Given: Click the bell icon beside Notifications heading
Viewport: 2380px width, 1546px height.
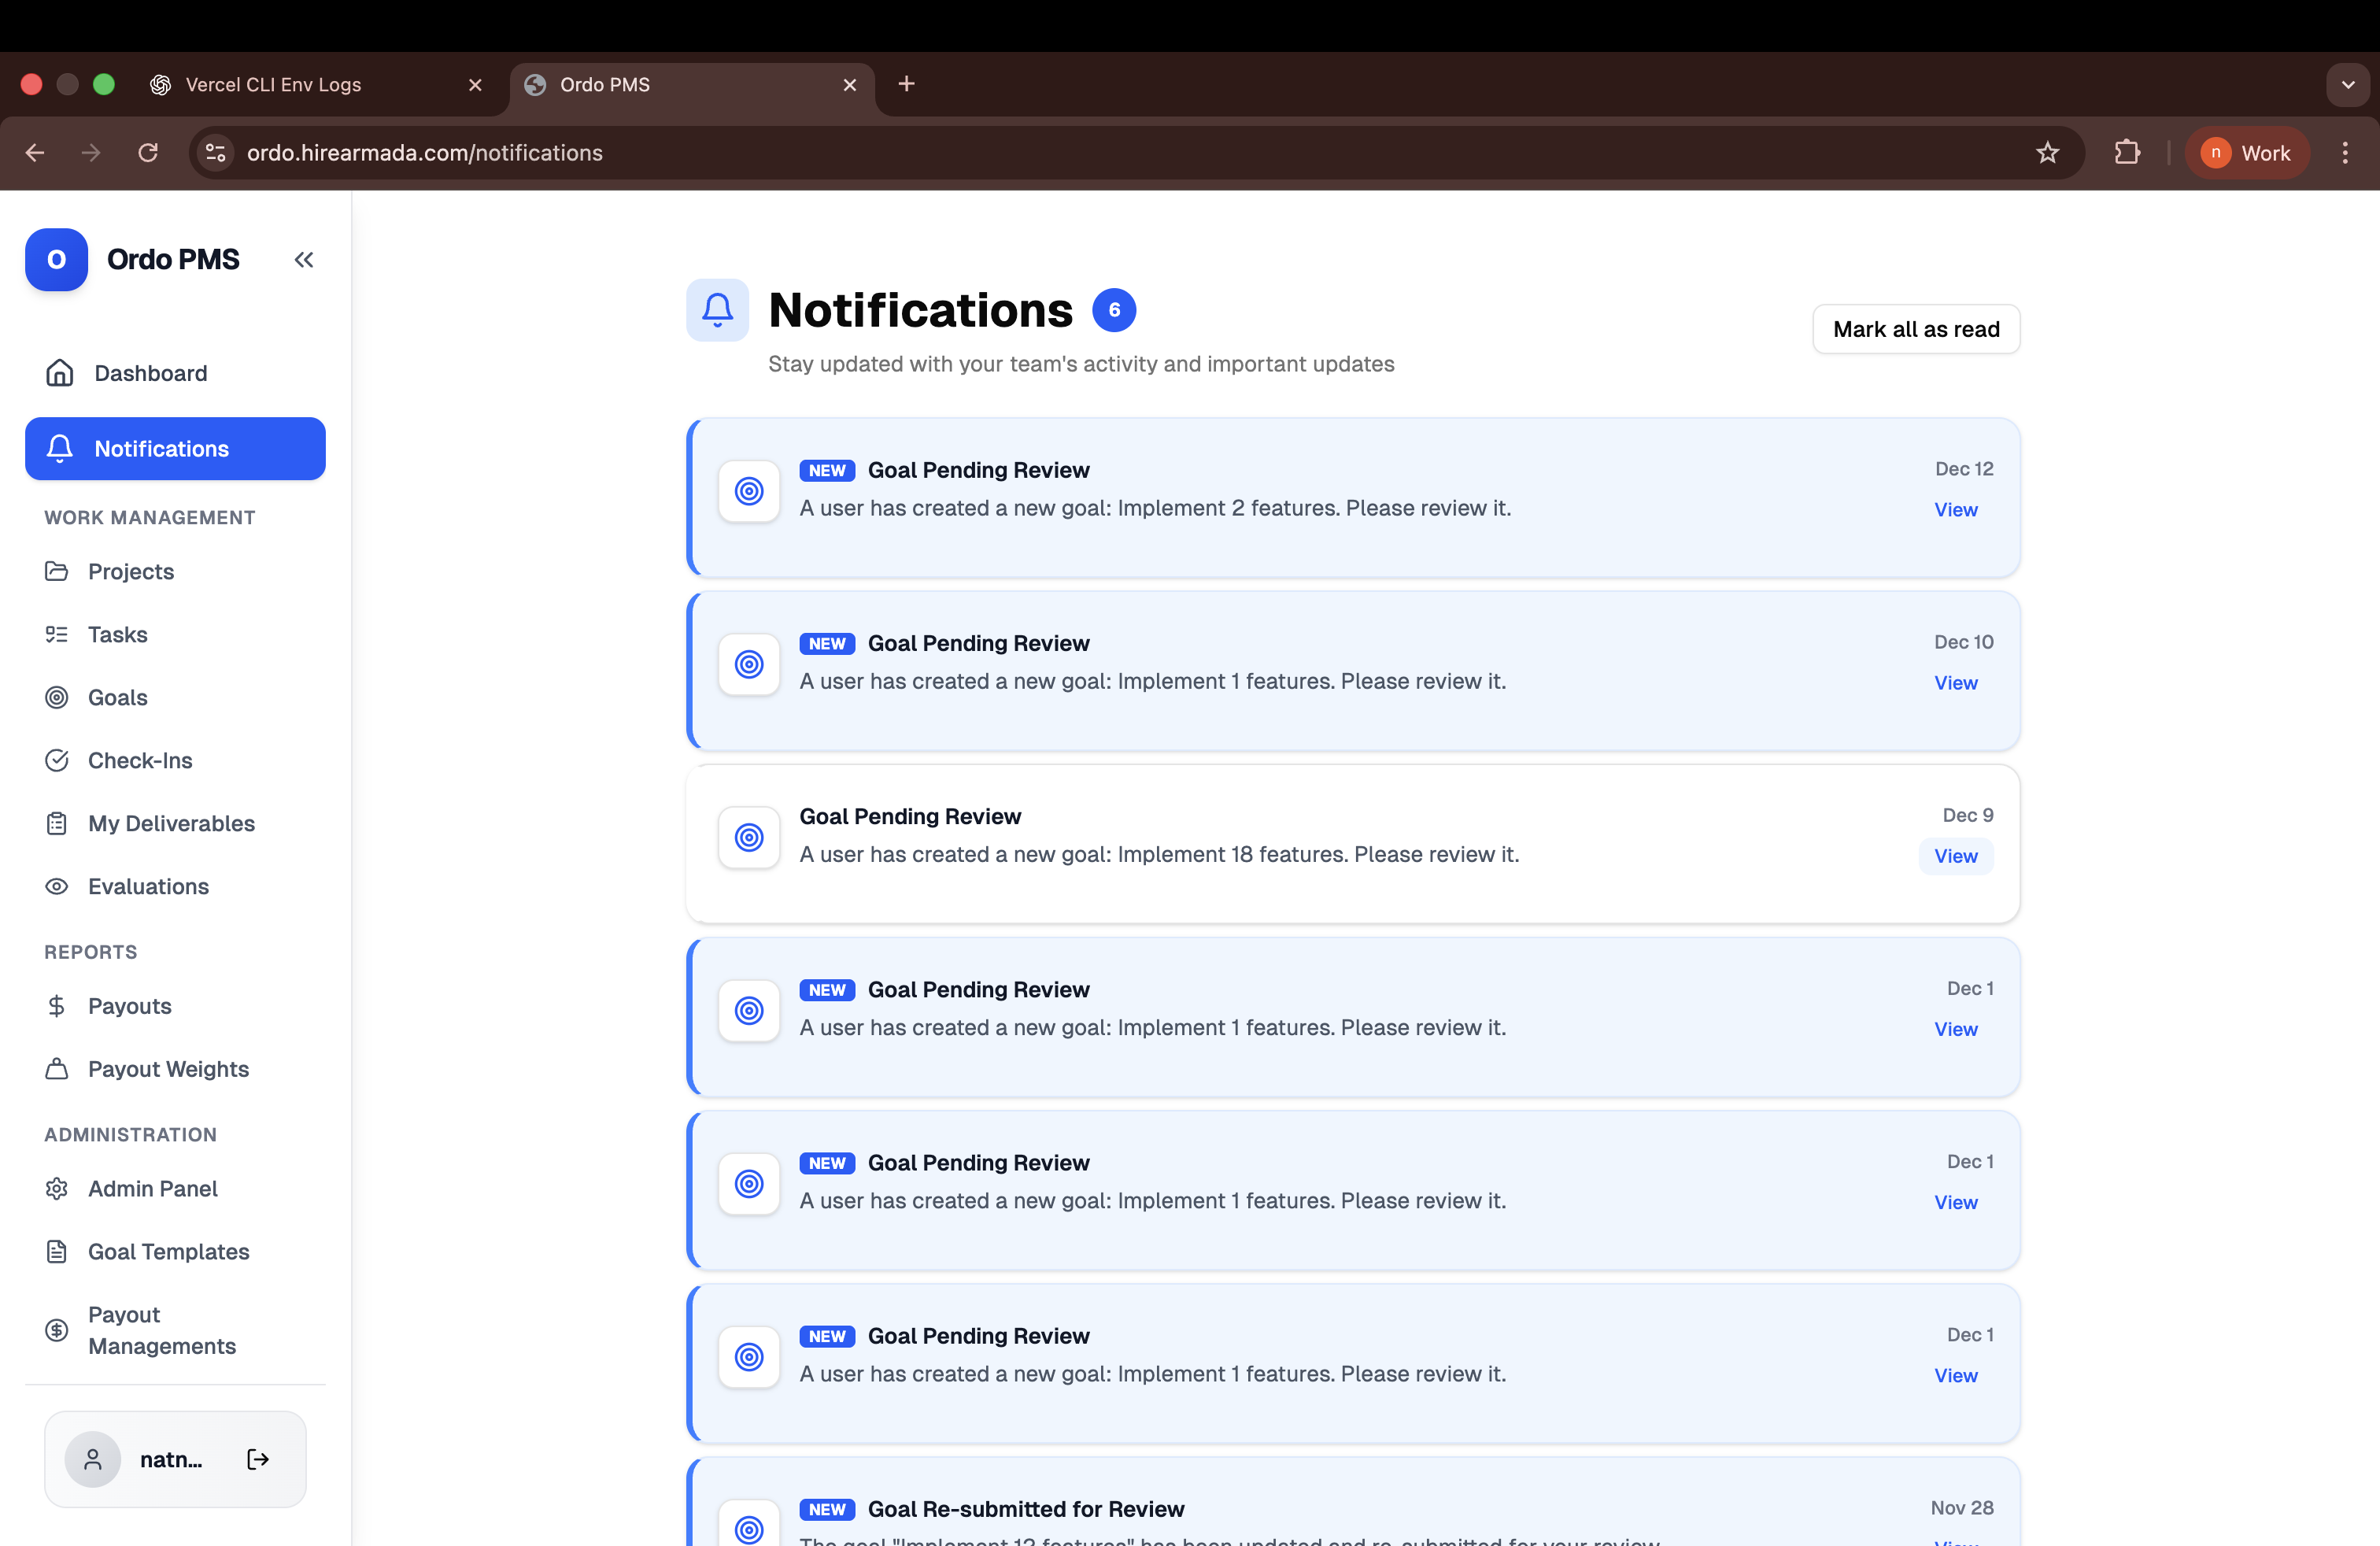Looking at the screenshot, I should [717, 310].
